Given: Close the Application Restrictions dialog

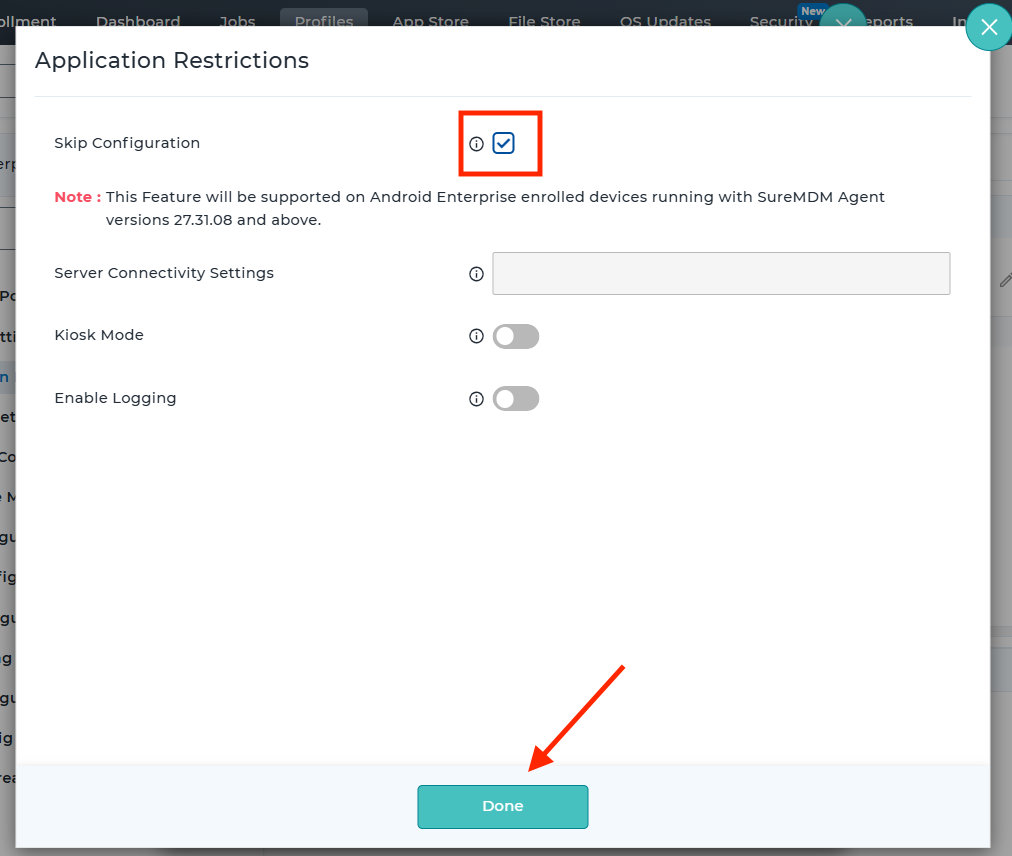Looking at the screenshot, I should tap(988, 28).
